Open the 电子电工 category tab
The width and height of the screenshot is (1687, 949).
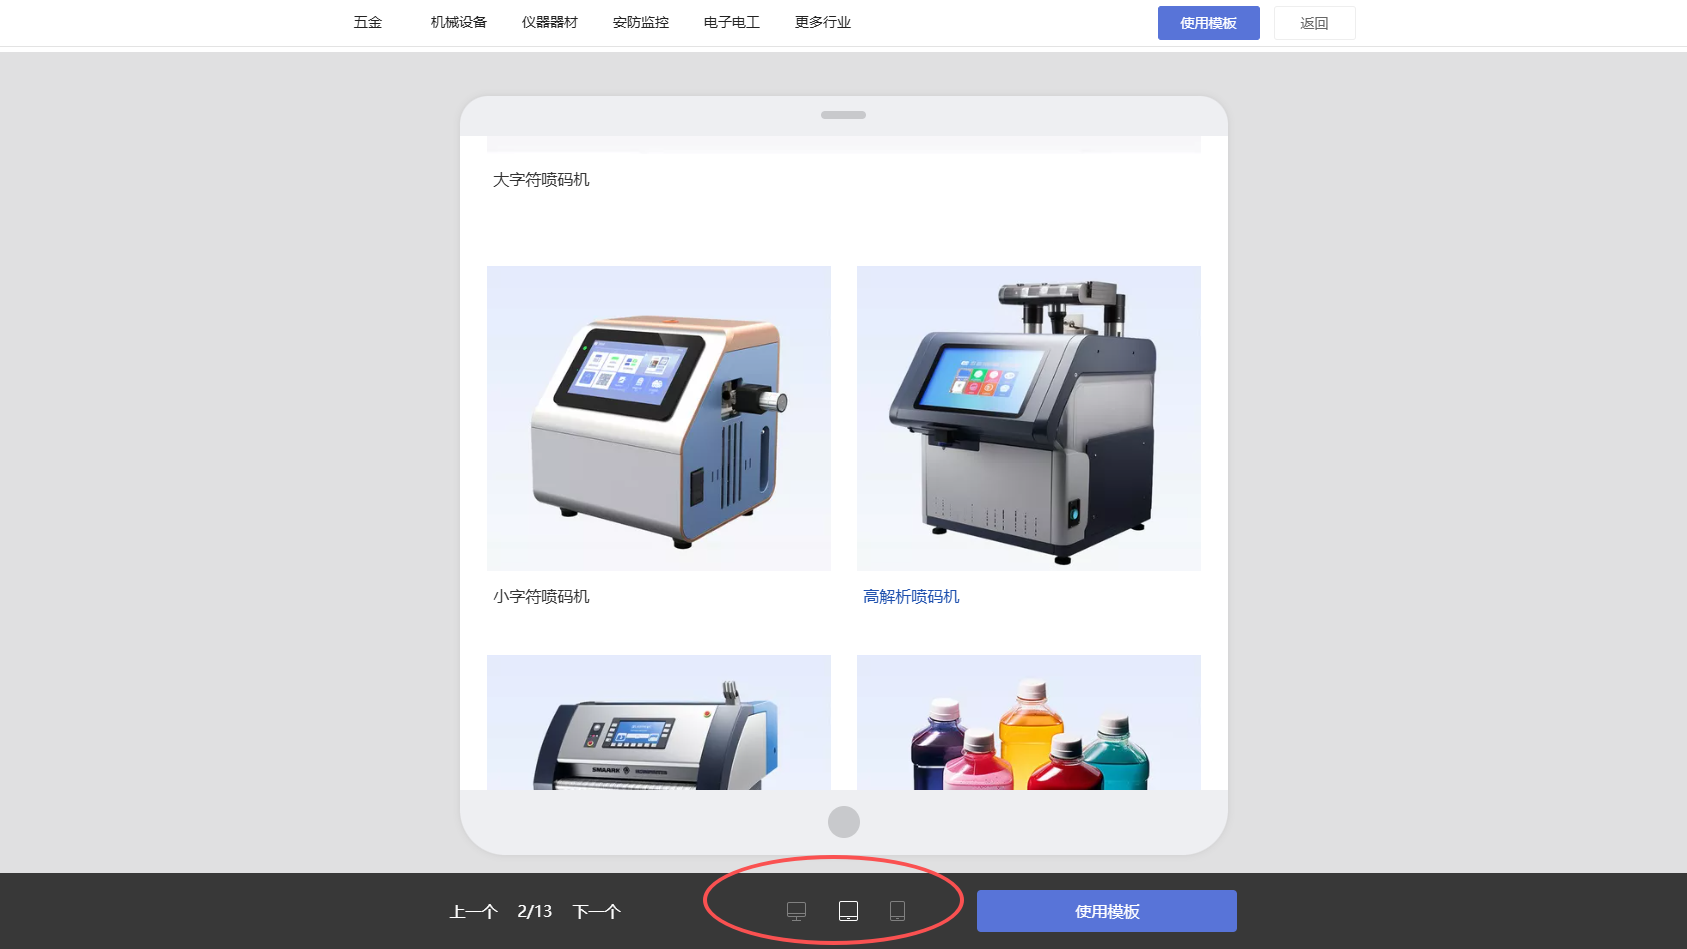click(x=732, y=22)
